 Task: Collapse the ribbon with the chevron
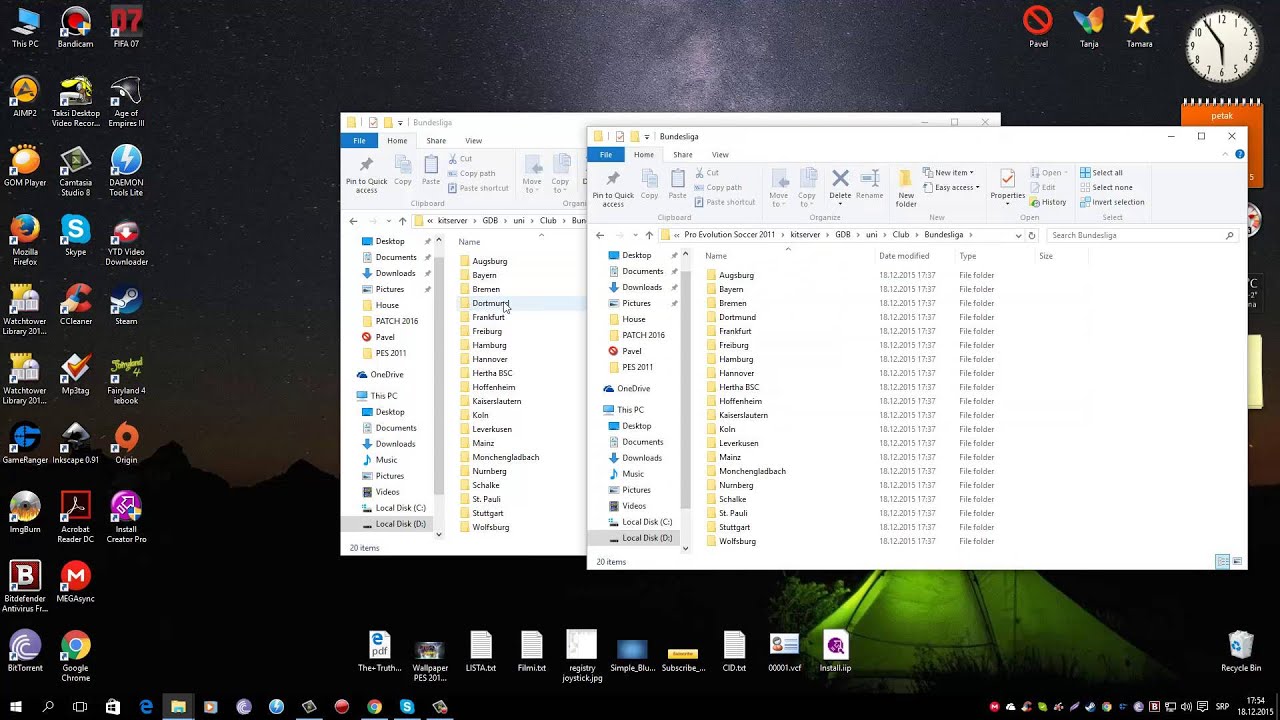[x=1225, y=154]
